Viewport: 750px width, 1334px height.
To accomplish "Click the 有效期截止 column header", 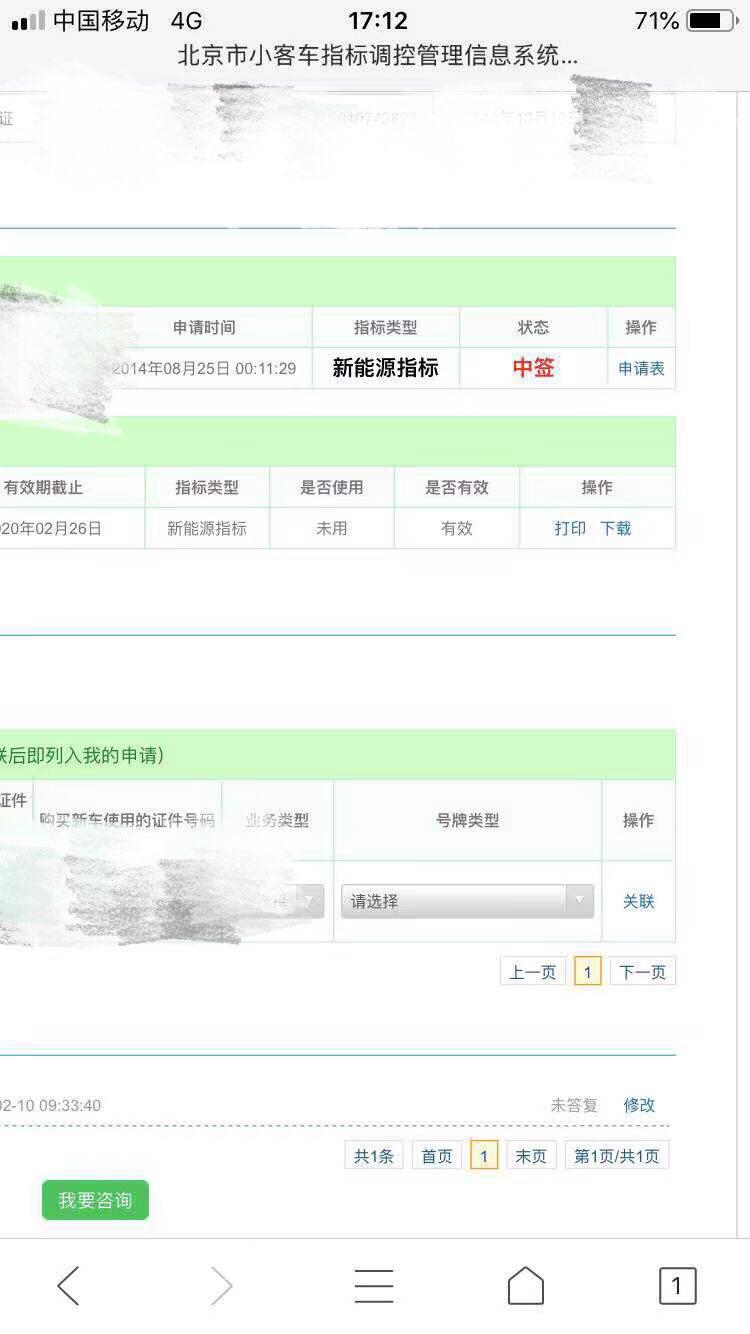I will click(43, 488).
